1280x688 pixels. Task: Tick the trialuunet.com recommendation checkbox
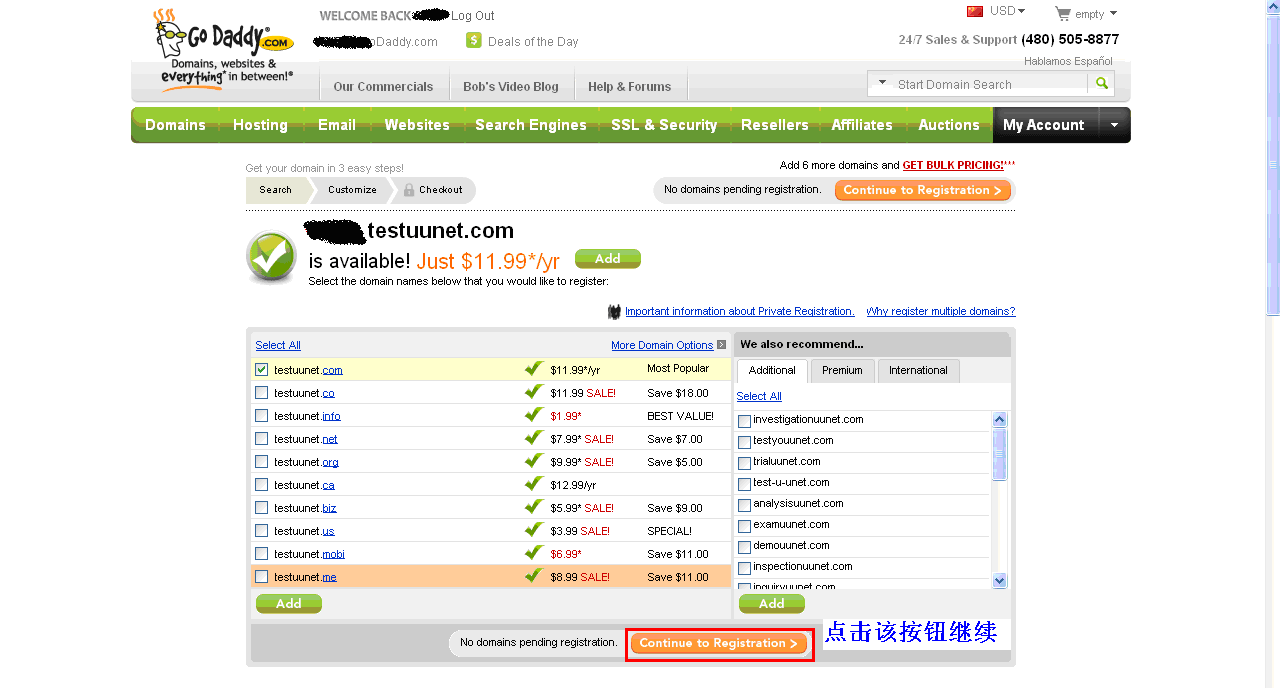click(744, 463)
